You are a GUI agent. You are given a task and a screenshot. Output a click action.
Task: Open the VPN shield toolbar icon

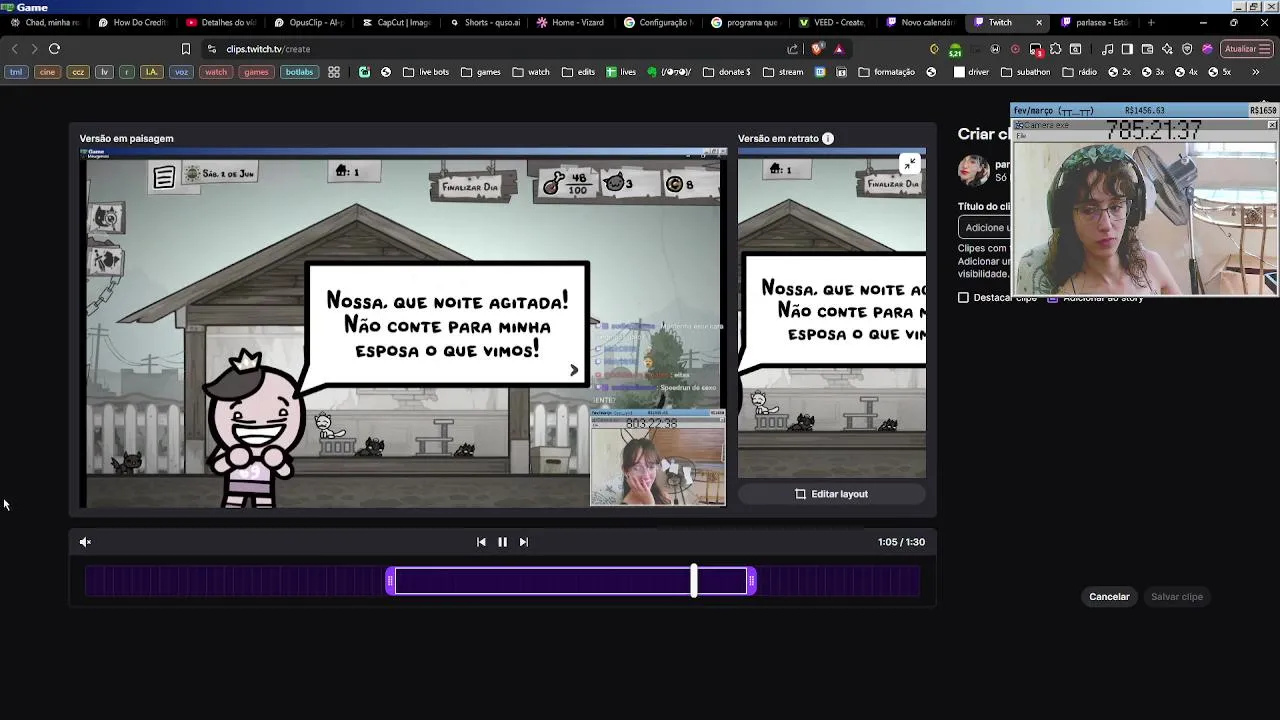tap(1187, 48)
